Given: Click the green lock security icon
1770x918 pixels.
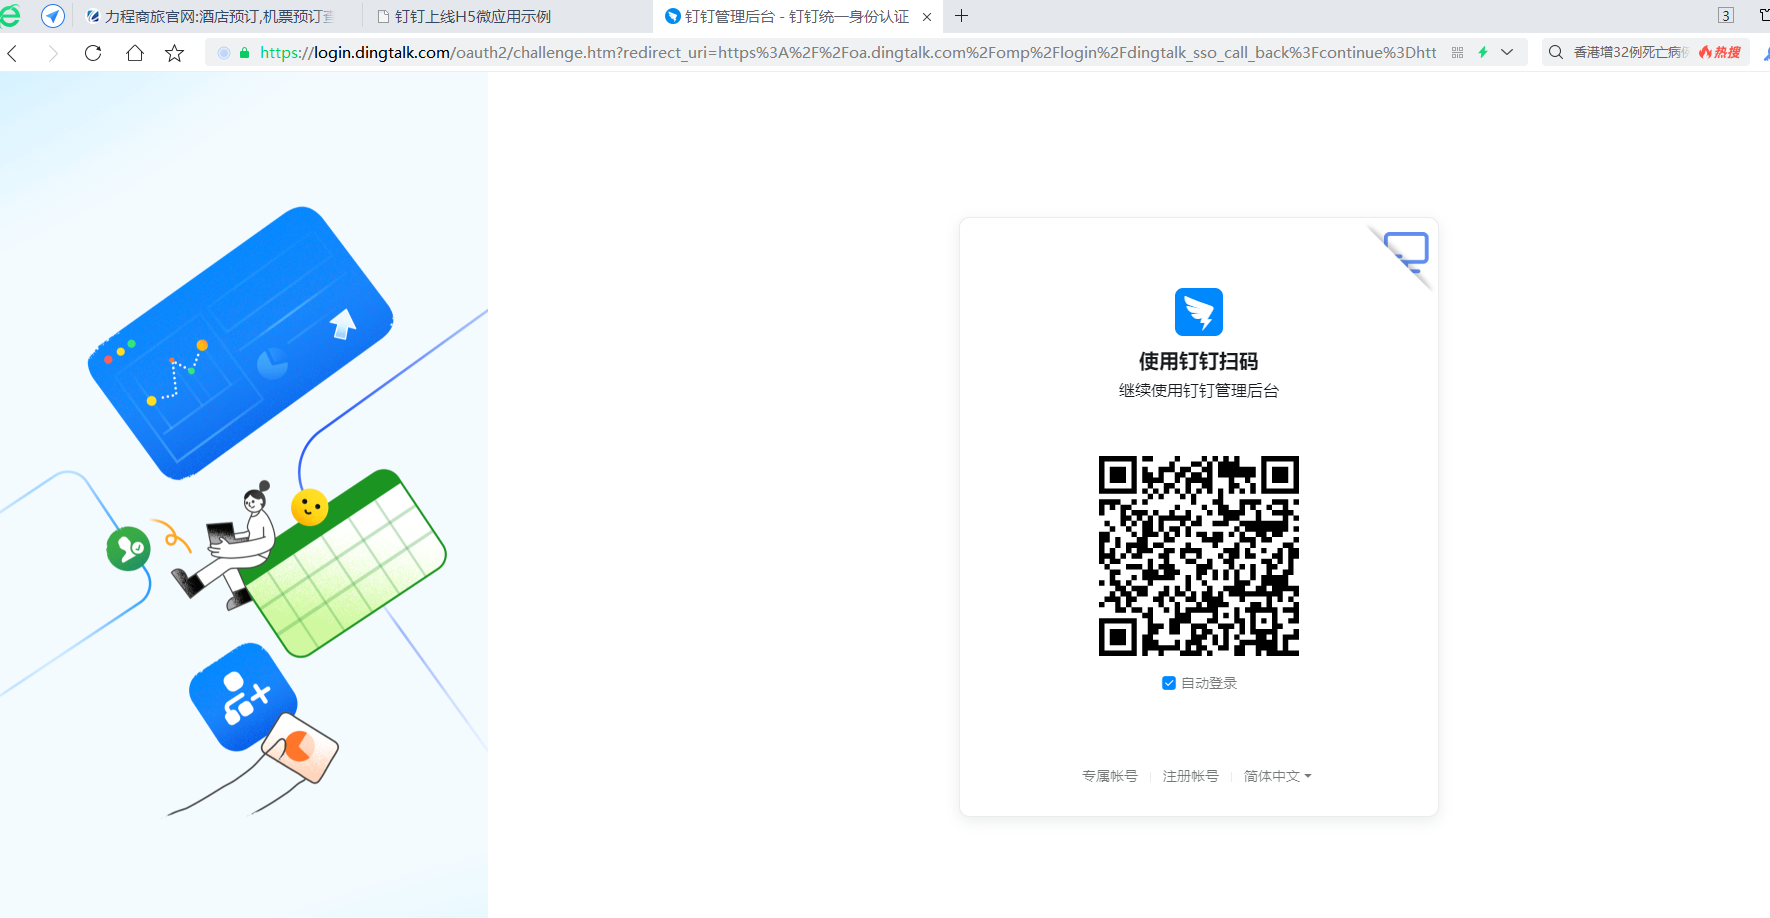Looking at the screenshot, I should click(x=244, y=53).
